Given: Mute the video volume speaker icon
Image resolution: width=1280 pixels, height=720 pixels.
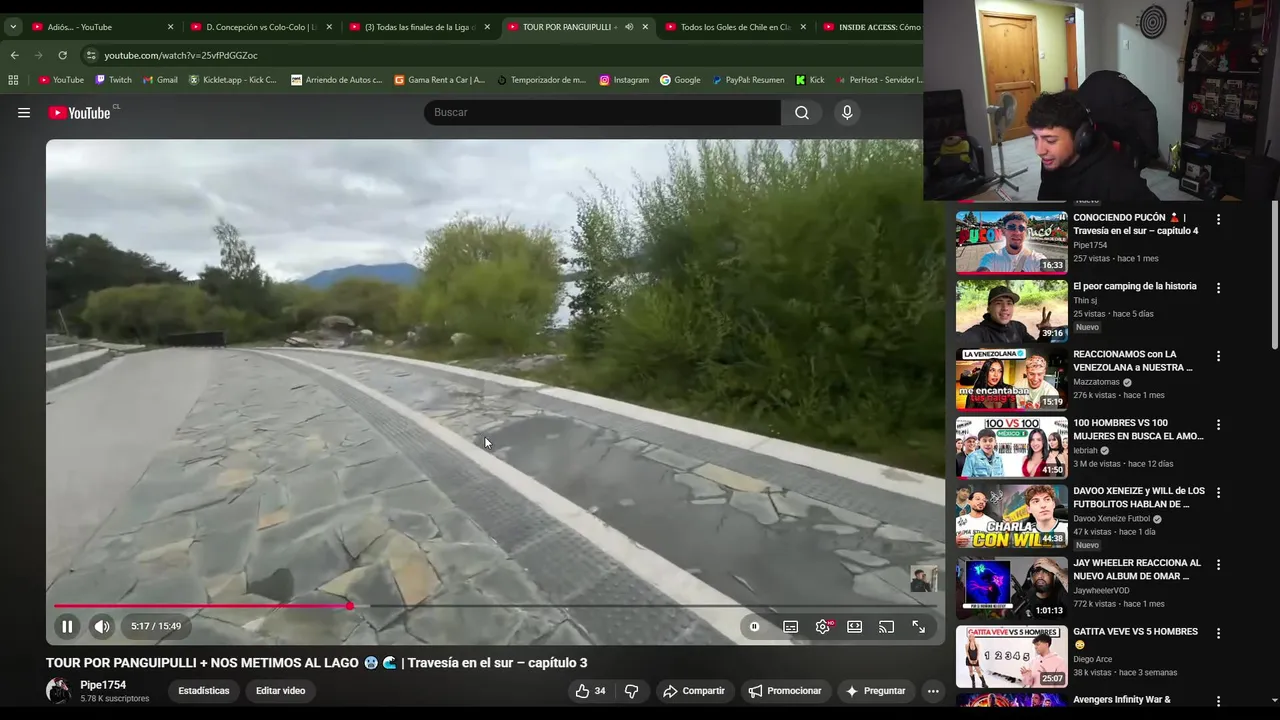Looking at the screenshot, I should click(102, 627).
